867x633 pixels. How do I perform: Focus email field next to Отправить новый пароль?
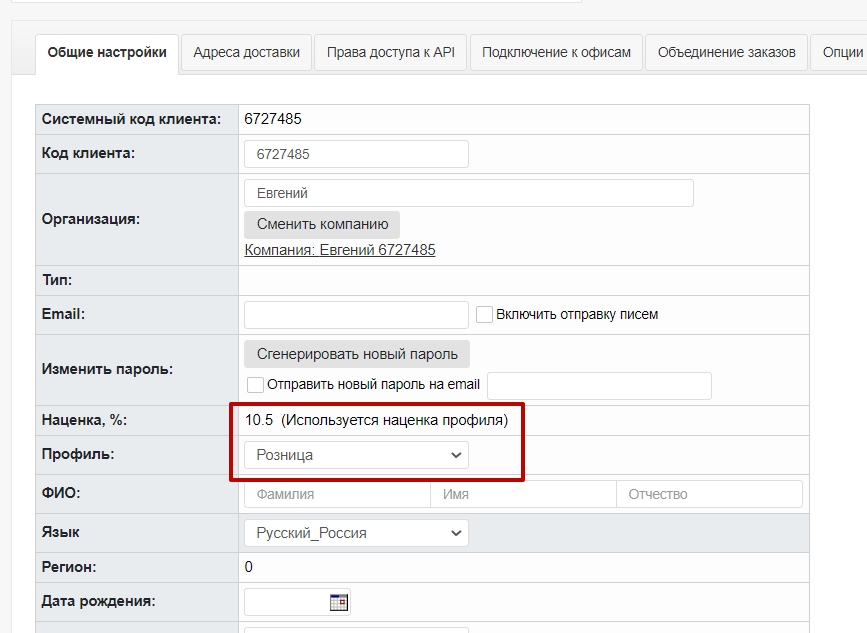click(x=599, y=386)
